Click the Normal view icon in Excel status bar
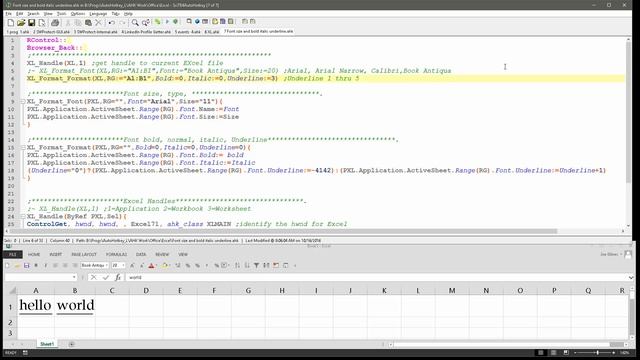Image resolution: width=640 pixels, height=360 pixels. click(541, 353)
